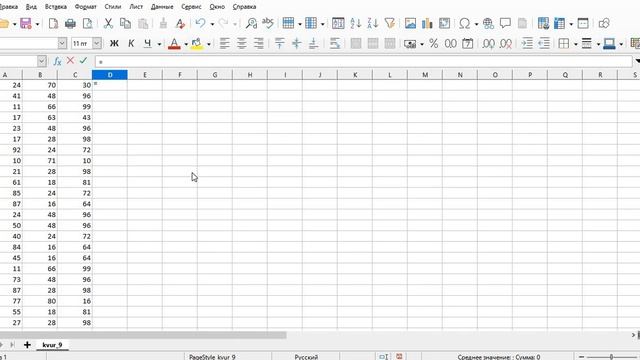Click Align Left icon

(x=224, y=43)
